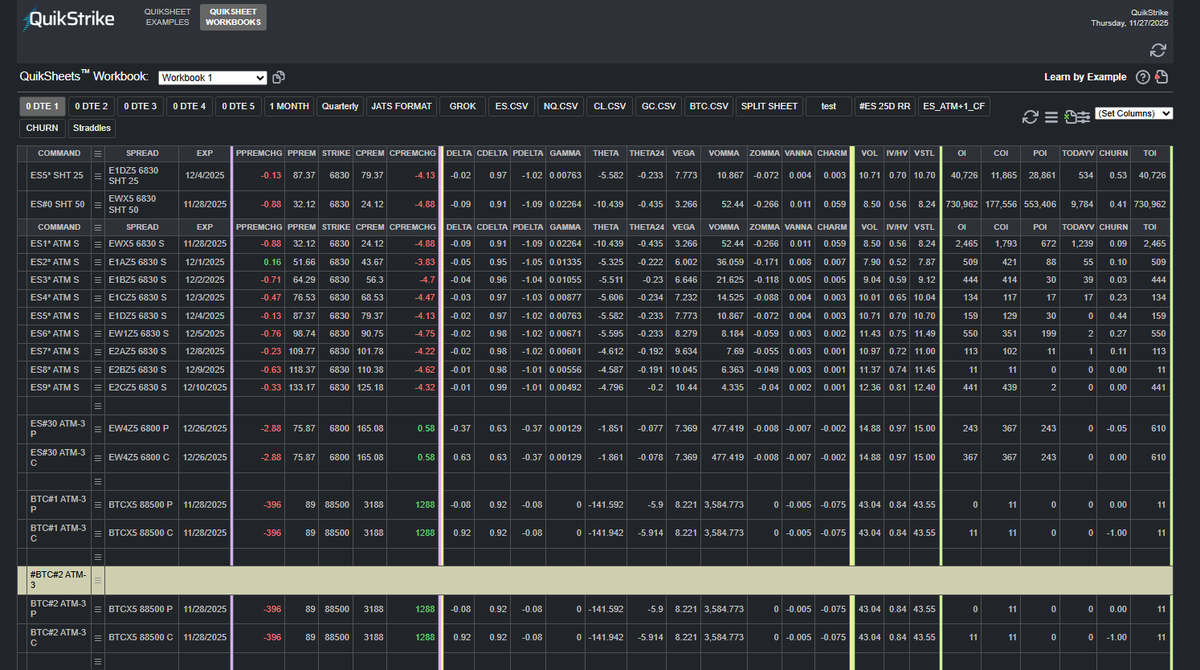Open row menu icon for ES2* ATM S
The width and height of the screenshot is (1200, 670).
pyautogui.click(x=98, y=261)
